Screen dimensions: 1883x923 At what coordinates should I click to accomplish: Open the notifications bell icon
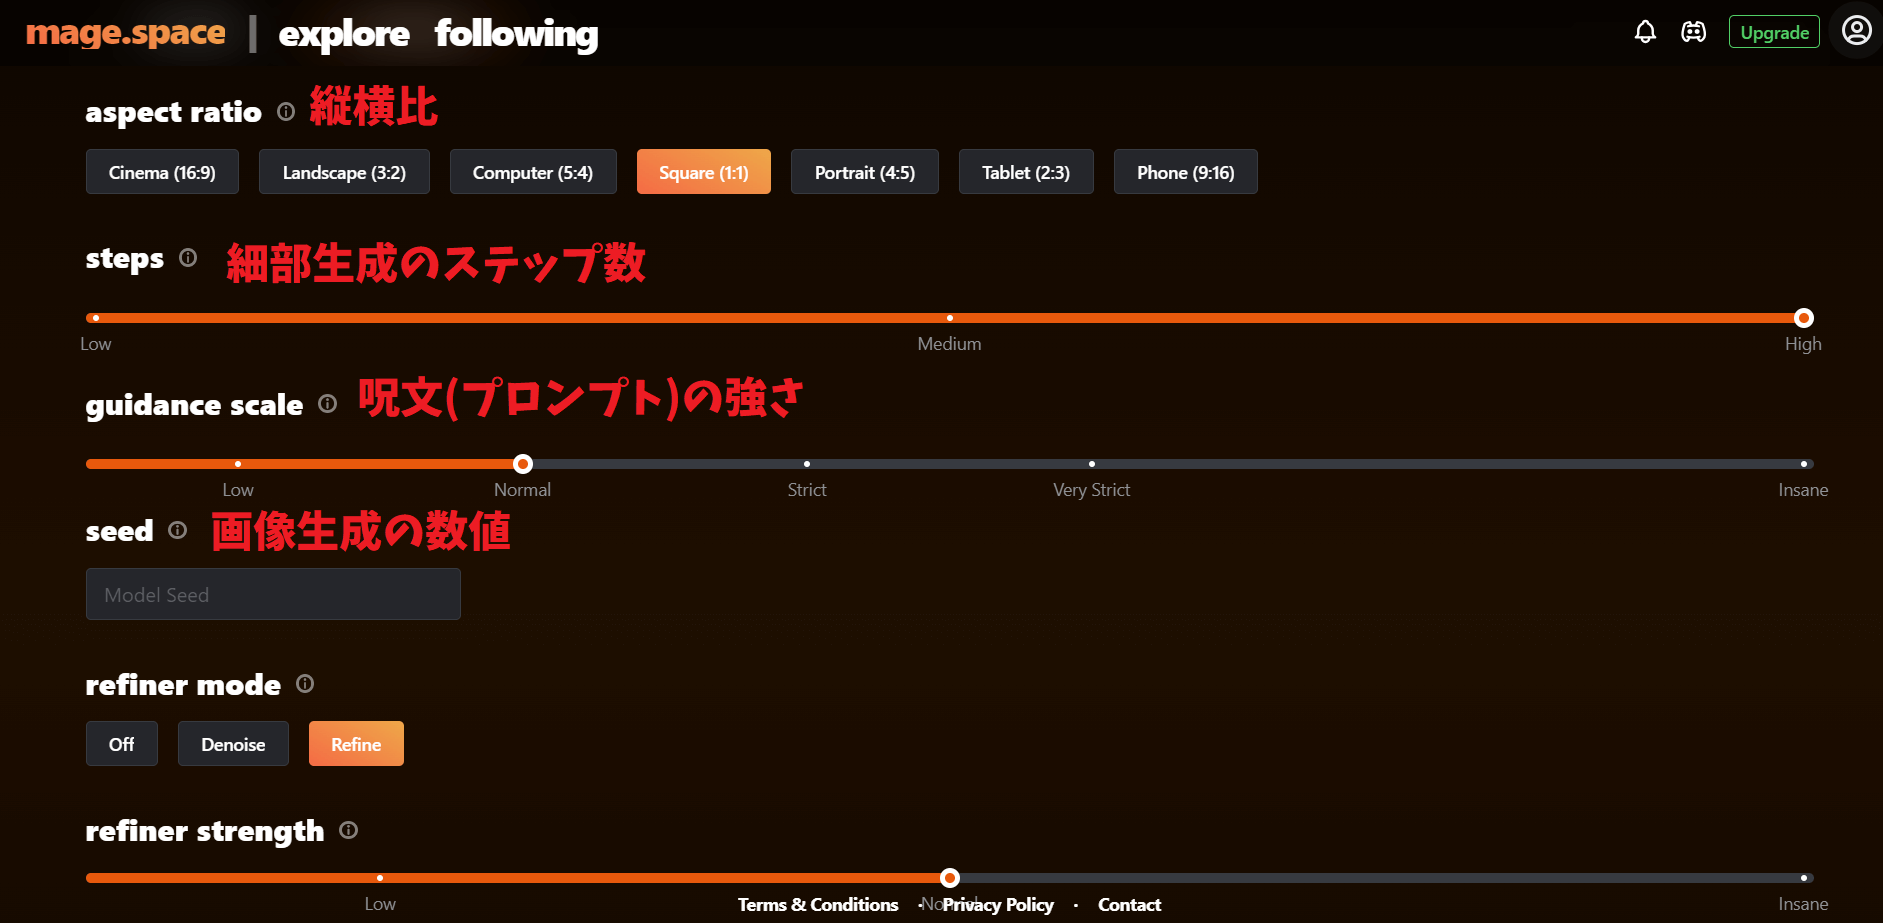click(1645, 32)
